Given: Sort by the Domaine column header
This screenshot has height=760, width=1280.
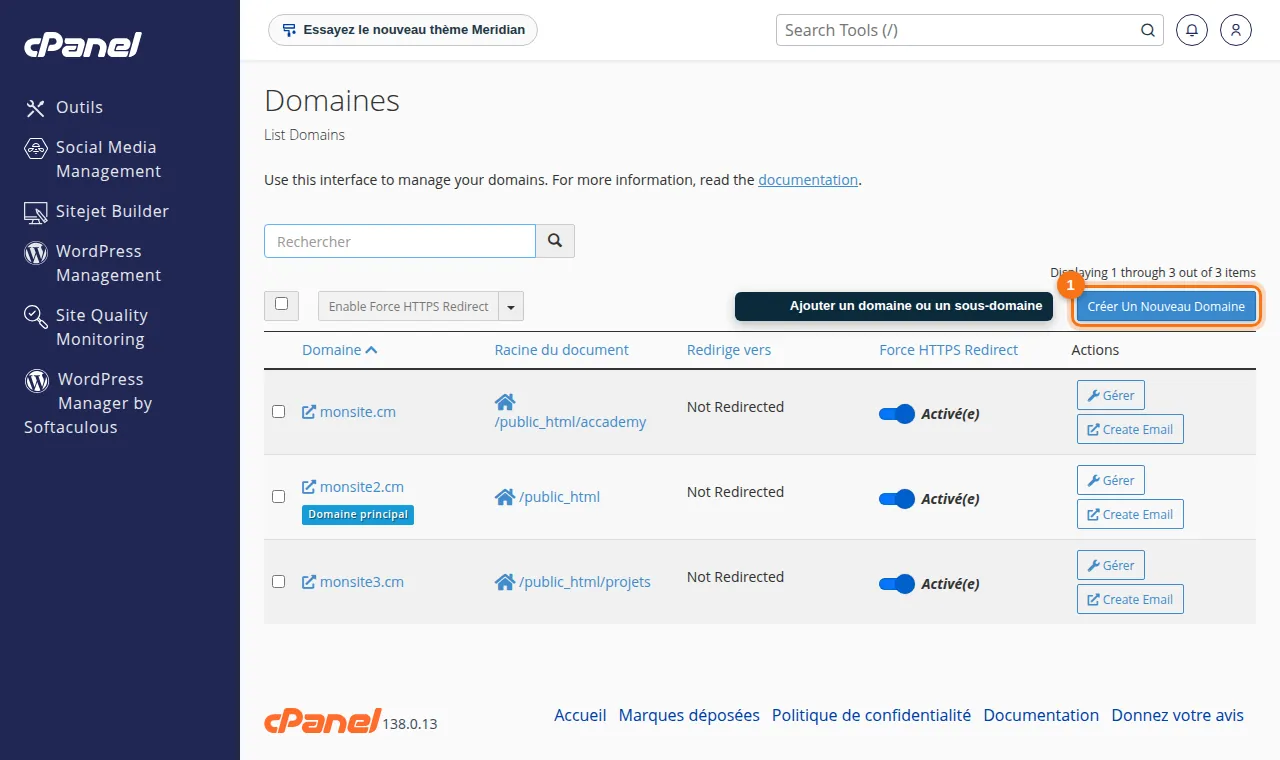Looking at the screenshot, I should (x=340, y=350).
